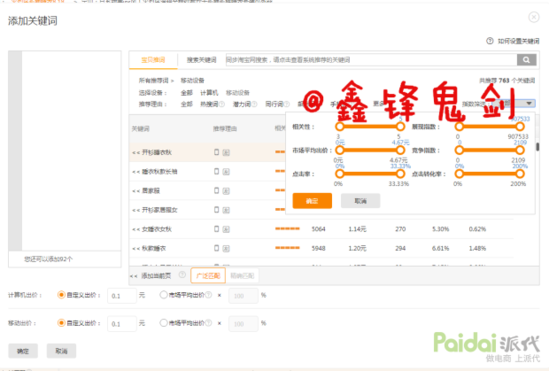Select 市场平均出价 radio for 计算机出价
Viewport: 549px width, 371px height.
[163, 295]
